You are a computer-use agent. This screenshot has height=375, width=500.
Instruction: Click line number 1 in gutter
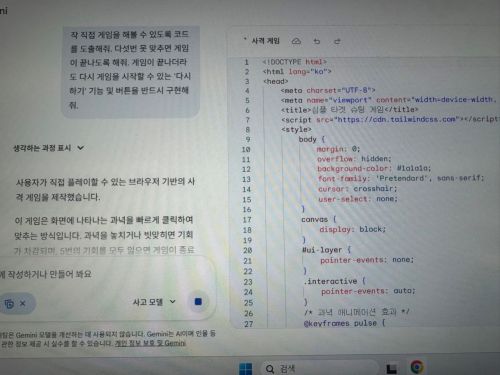click(x=246, y=62)
